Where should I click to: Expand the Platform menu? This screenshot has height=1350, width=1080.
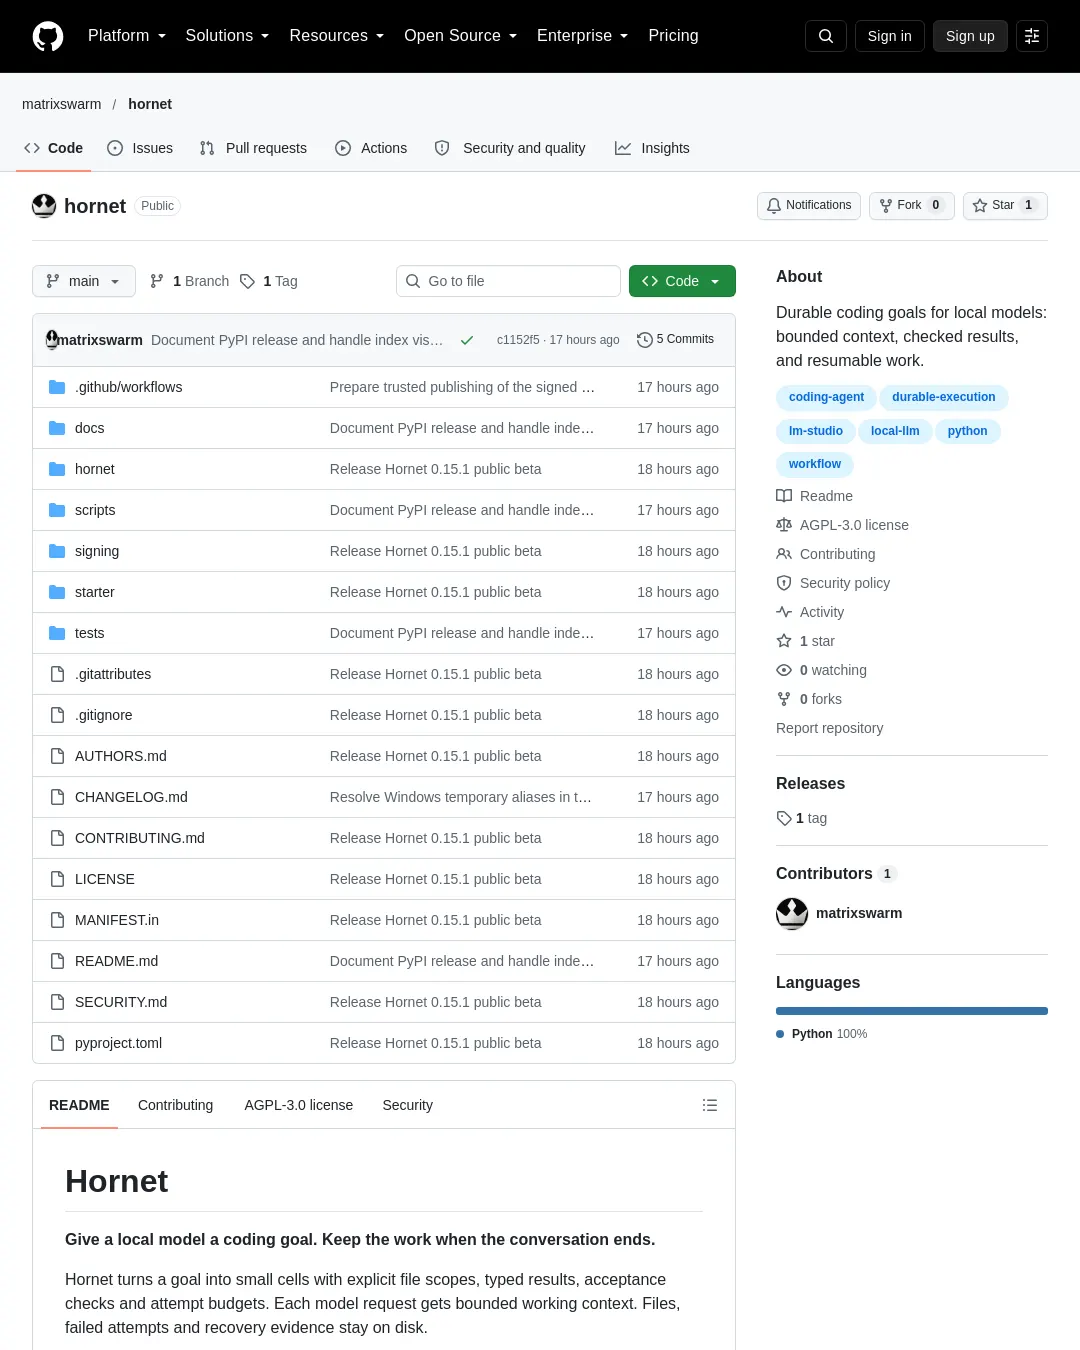click(x=127, y=36)
